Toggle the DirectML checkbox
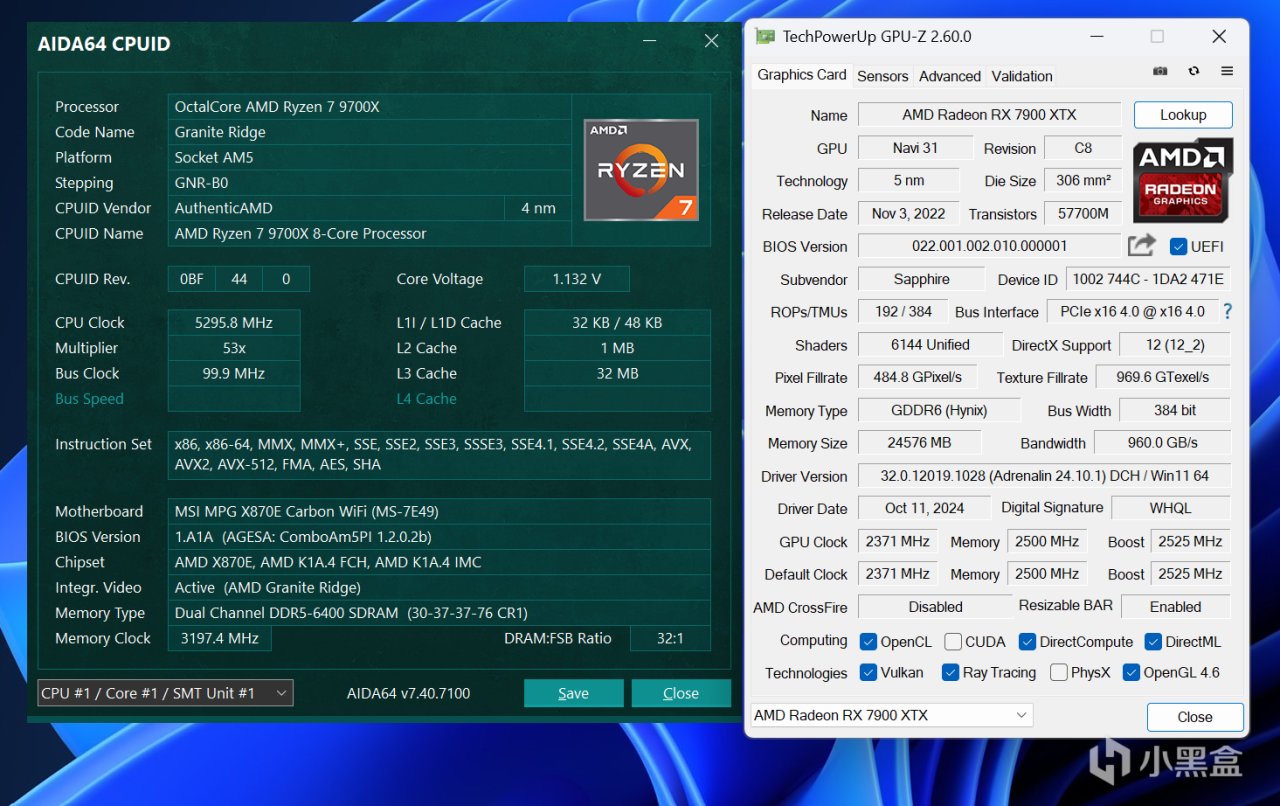 pyautogui.click(x=1153, y=642)
